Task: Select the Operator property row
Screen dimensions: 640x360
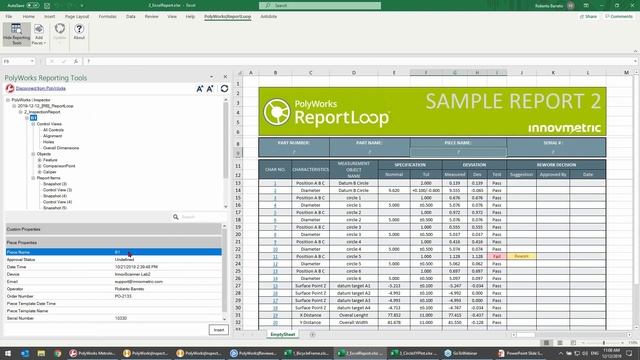Action: 113,289
